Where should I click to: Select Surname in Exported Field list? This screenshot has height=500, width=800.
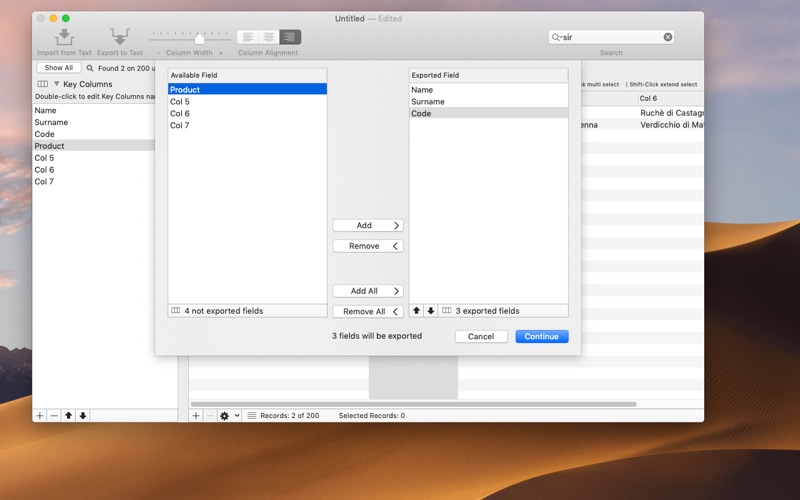pos(428,102)
